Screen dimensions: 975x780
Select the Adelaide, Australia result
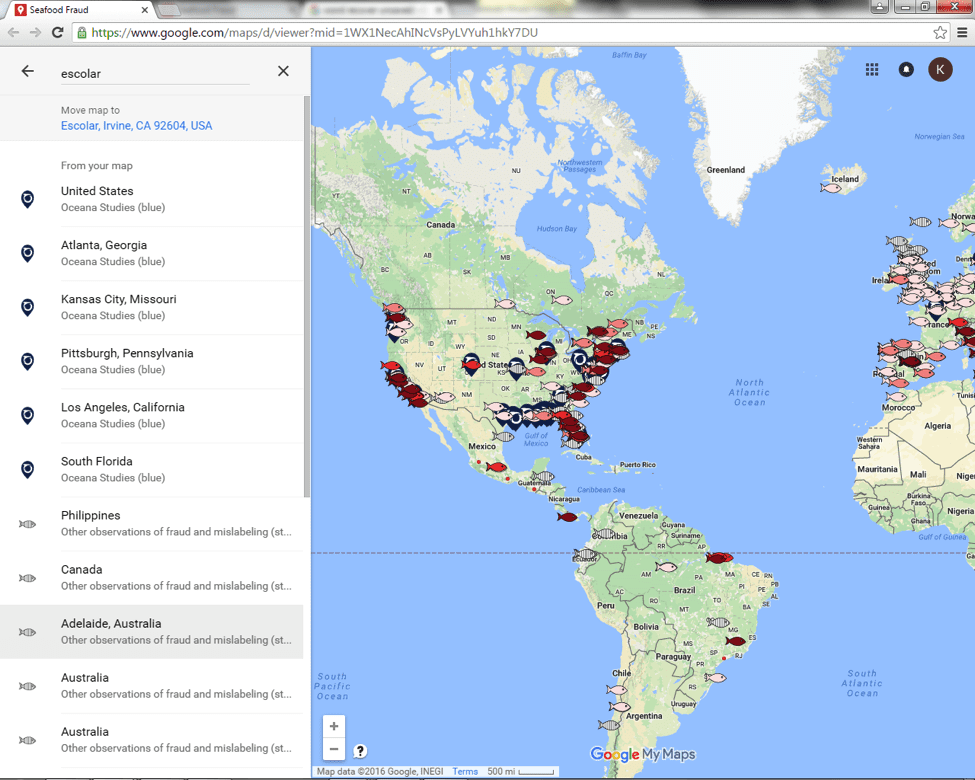point(152,632)
